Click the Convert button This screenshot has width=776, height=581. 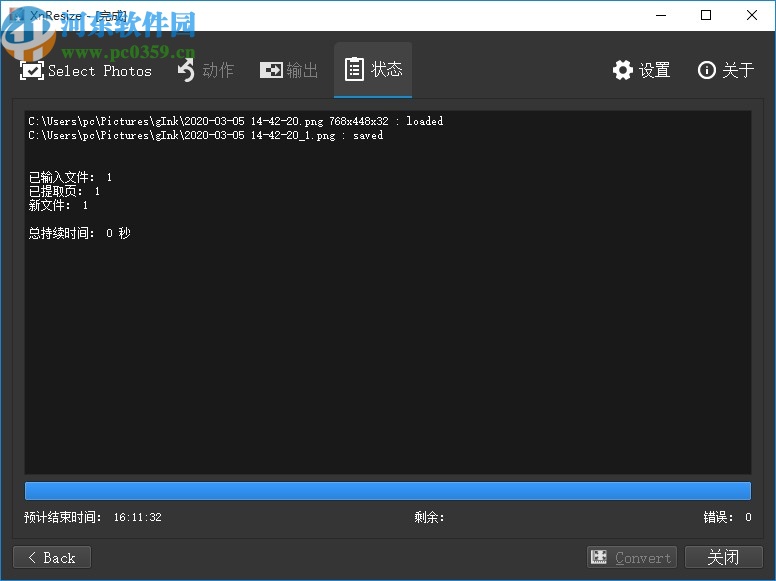(x=632, y=557)
